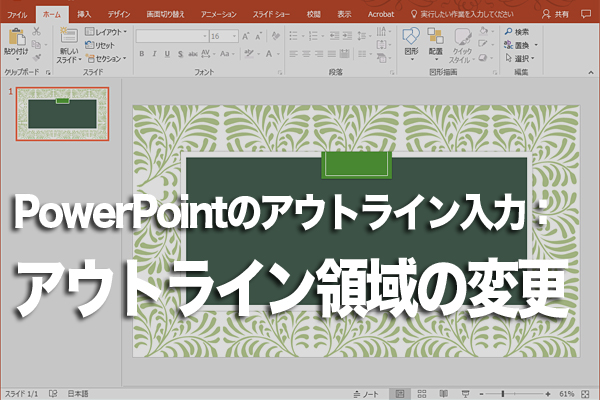Click the New Slide (新しいスライド) icon
600x400 pixels.
[69, 36]
